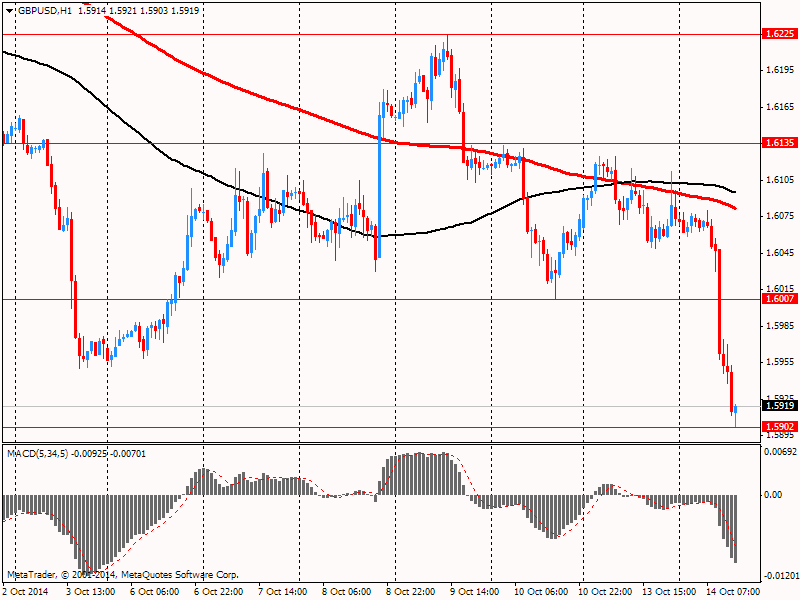Click the 10 Oct 22:00 time label

click(x=606, y=591)
